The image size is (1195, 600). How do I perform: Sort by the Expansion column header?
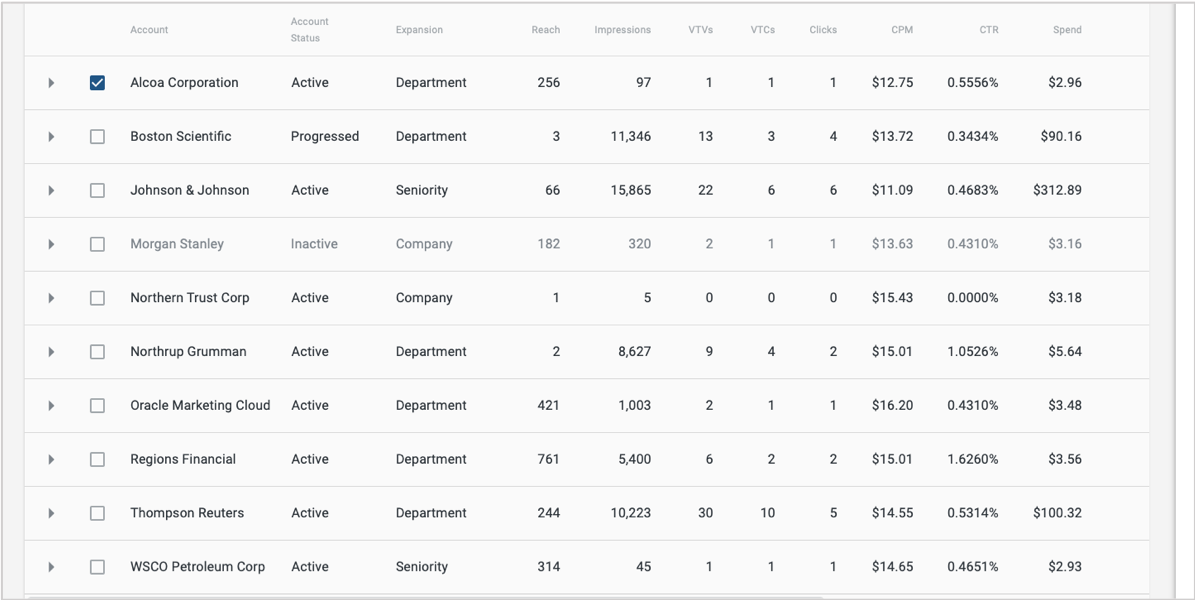click(x=419, y=30)
